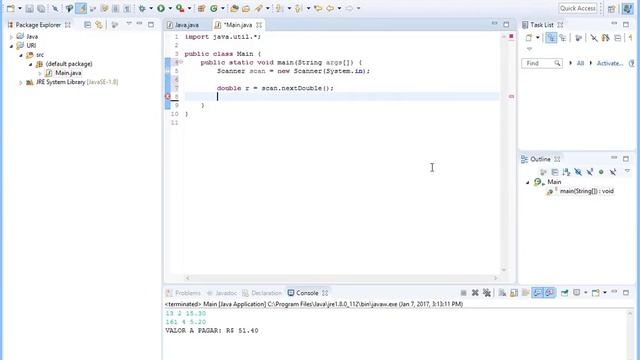Click the Open Type icon
This screenshot has height=360, width=640.
tap(234, 8)
